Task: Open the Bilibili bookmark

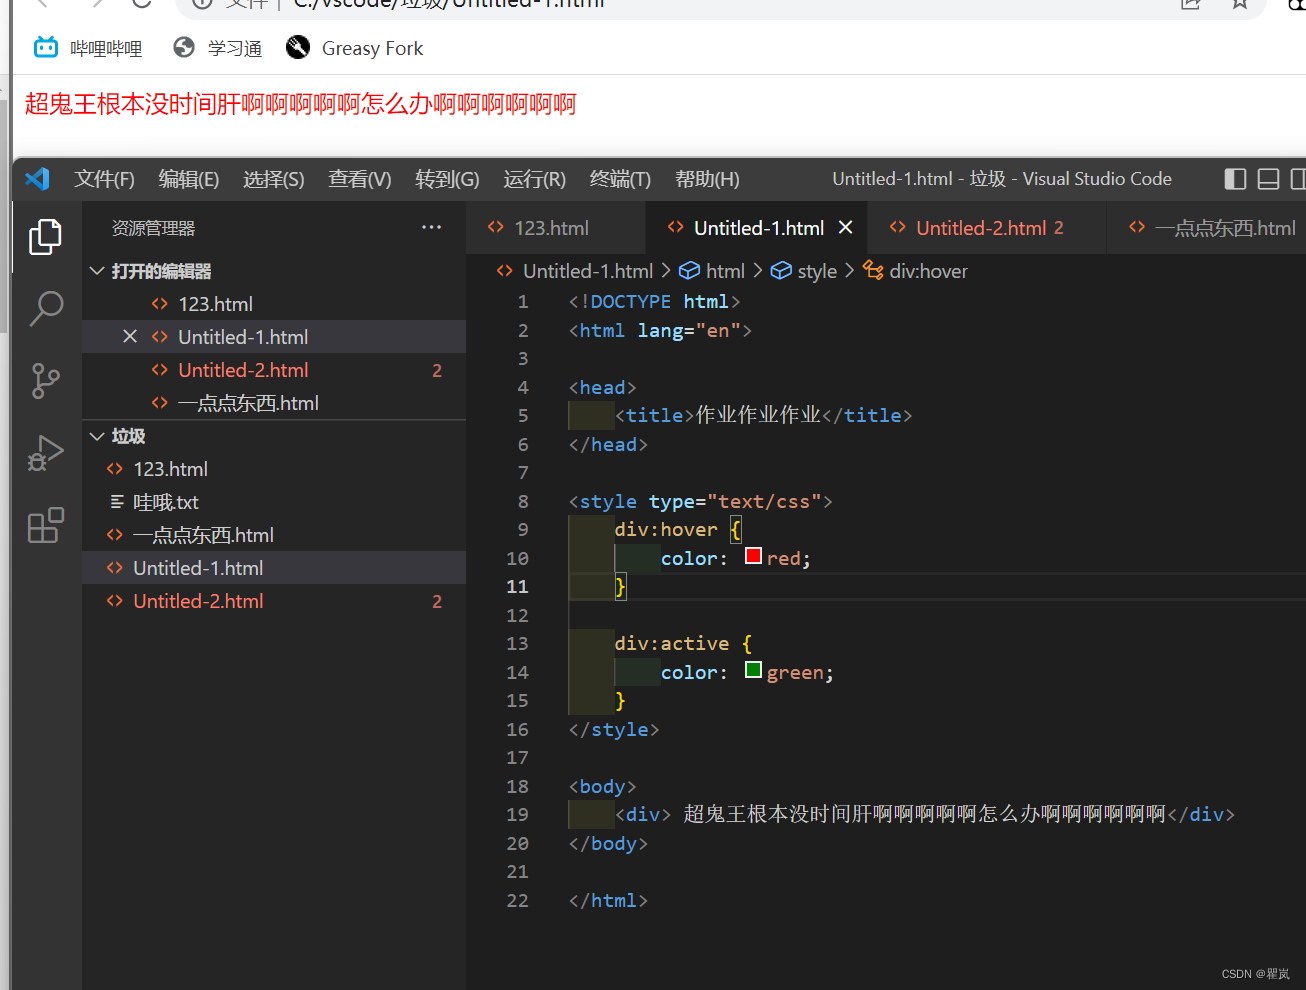Action: pos(88,48)
